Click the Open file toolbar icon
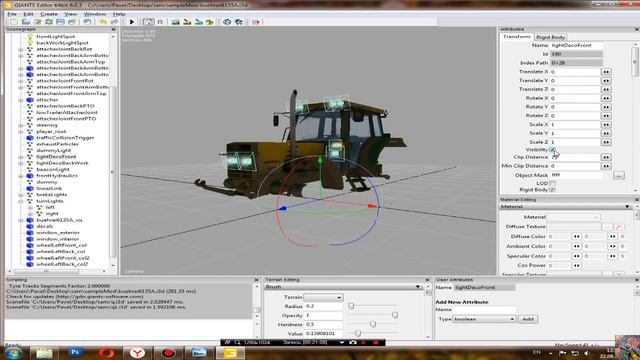 click(26, 22)
